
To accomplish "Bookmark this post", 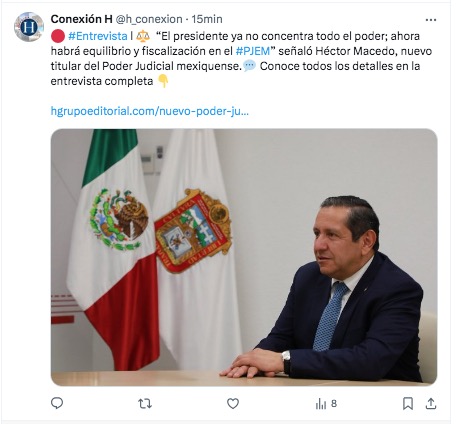I will (408, 404).
